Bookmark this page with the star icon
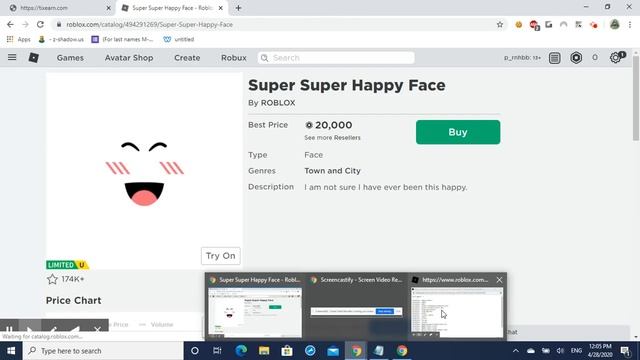Screen dimensions: 640x360 coord(500,24)
